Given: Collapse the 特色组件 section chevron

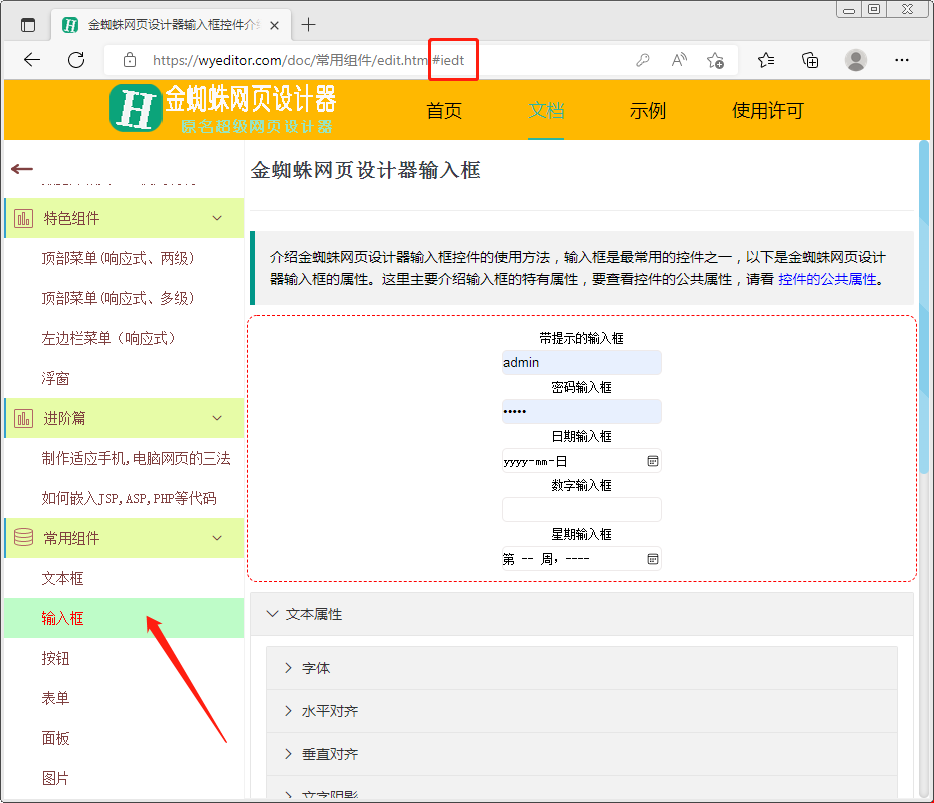Looking at the screenshot, I should [x=217, y=218].
